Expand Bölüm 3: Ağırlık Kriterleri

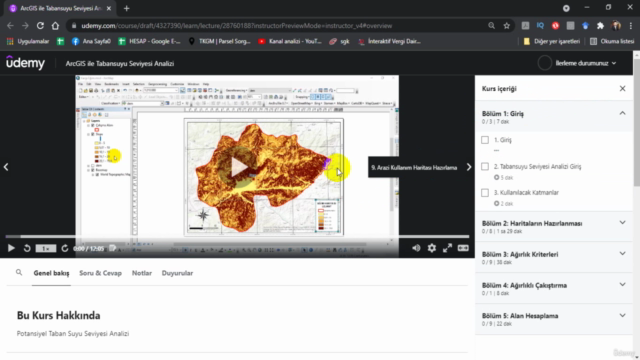[622, 254]
